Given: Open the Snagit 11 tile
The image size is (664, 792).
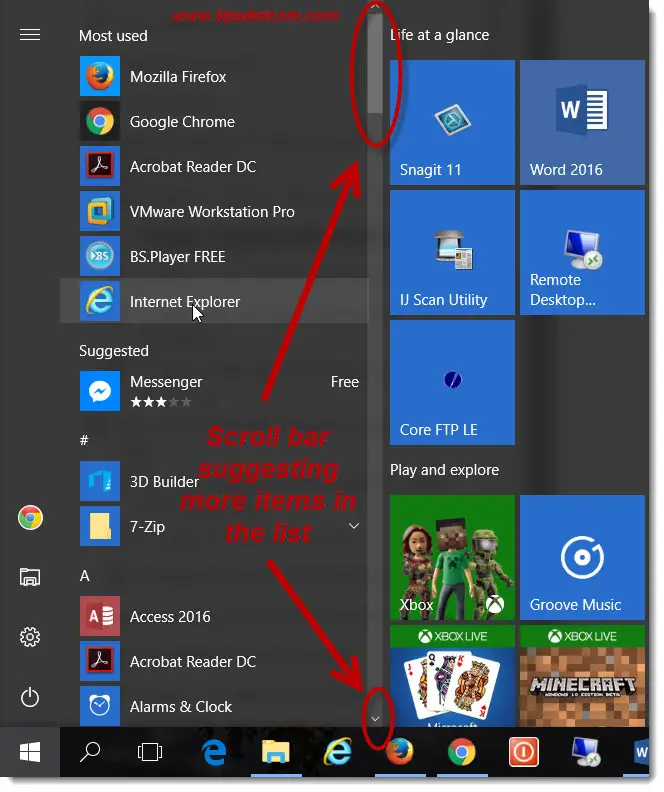Looking at the screenshot, I should (452, 122).
